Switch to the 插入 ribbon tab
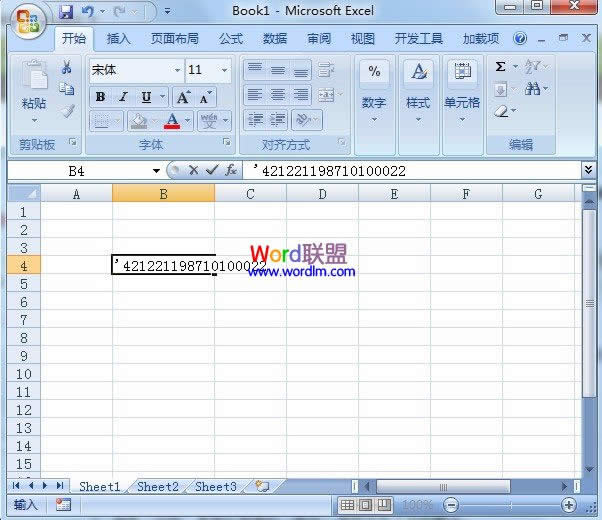602x520 pixels. click(x=119, y=39)
